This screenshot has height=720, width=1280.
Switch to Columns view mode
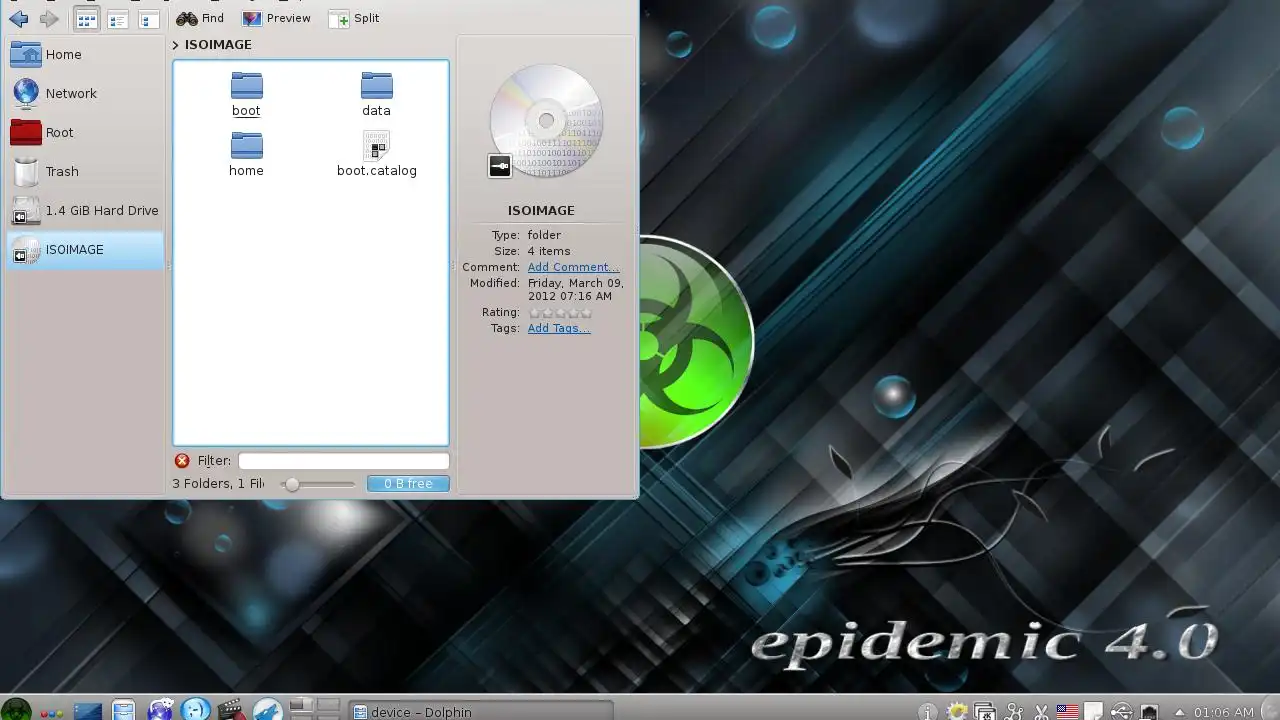click(148, 19)
